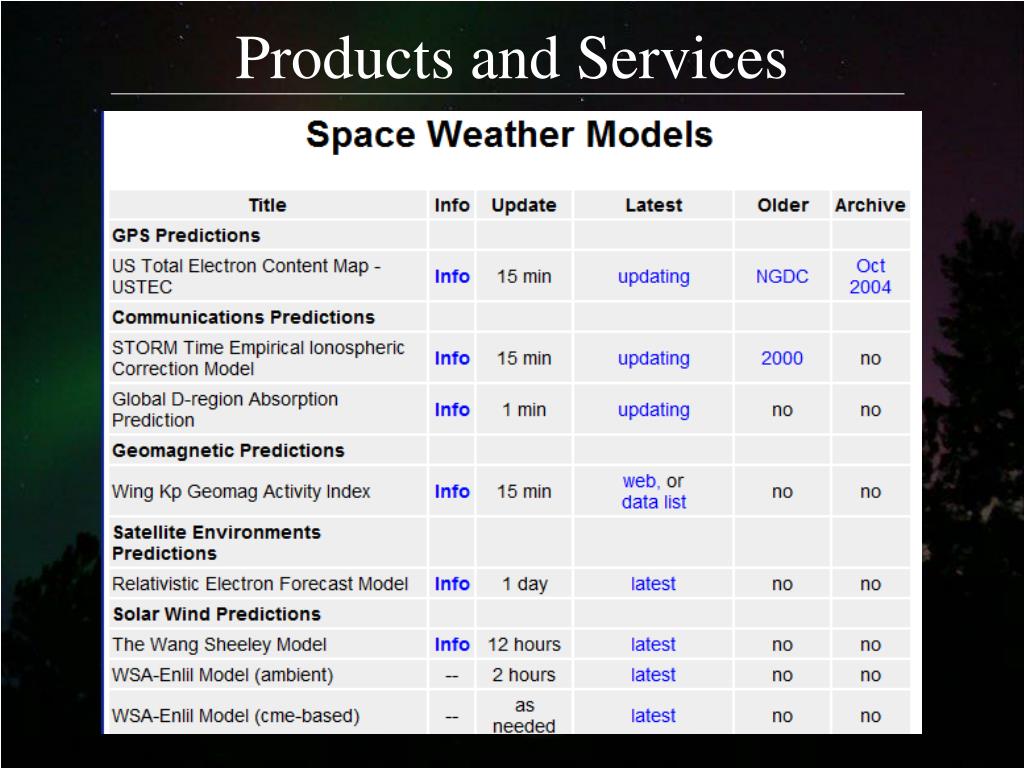Click the Title column header
This screenshot has width=1024, height=768.
pyautogui.click(x=267, y=205)
